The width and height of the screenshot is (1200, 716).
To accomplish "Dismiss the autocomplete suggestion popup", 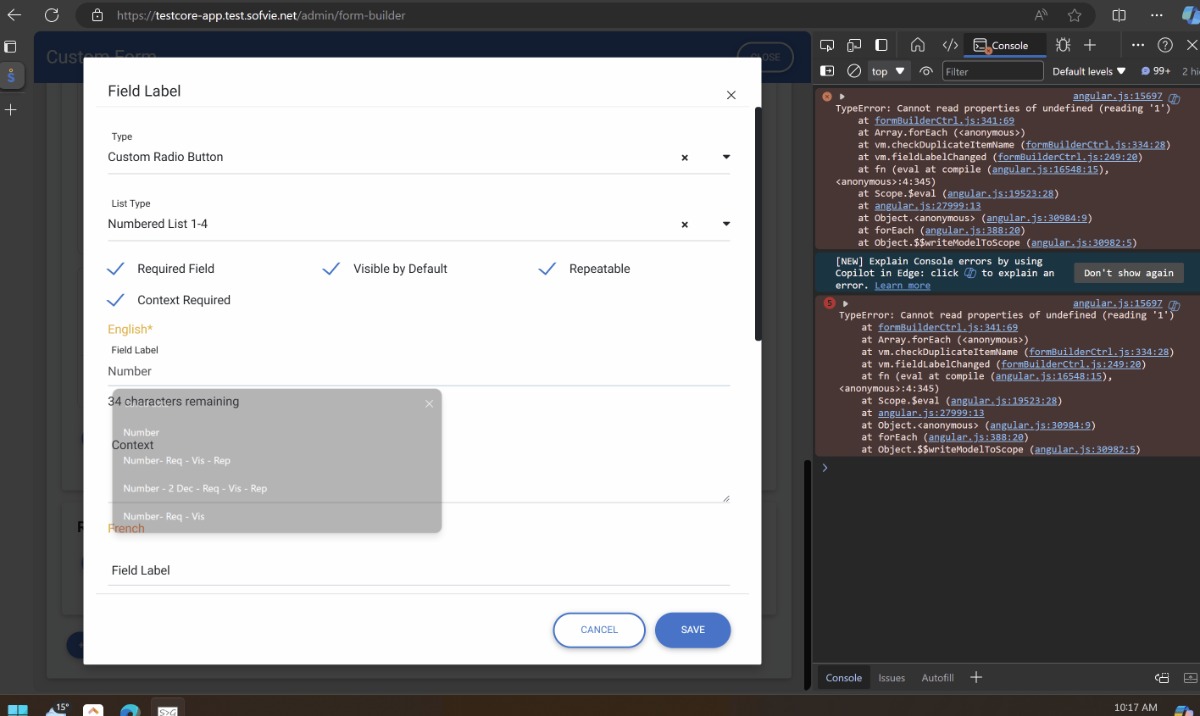I will click(x=429, y=404).
